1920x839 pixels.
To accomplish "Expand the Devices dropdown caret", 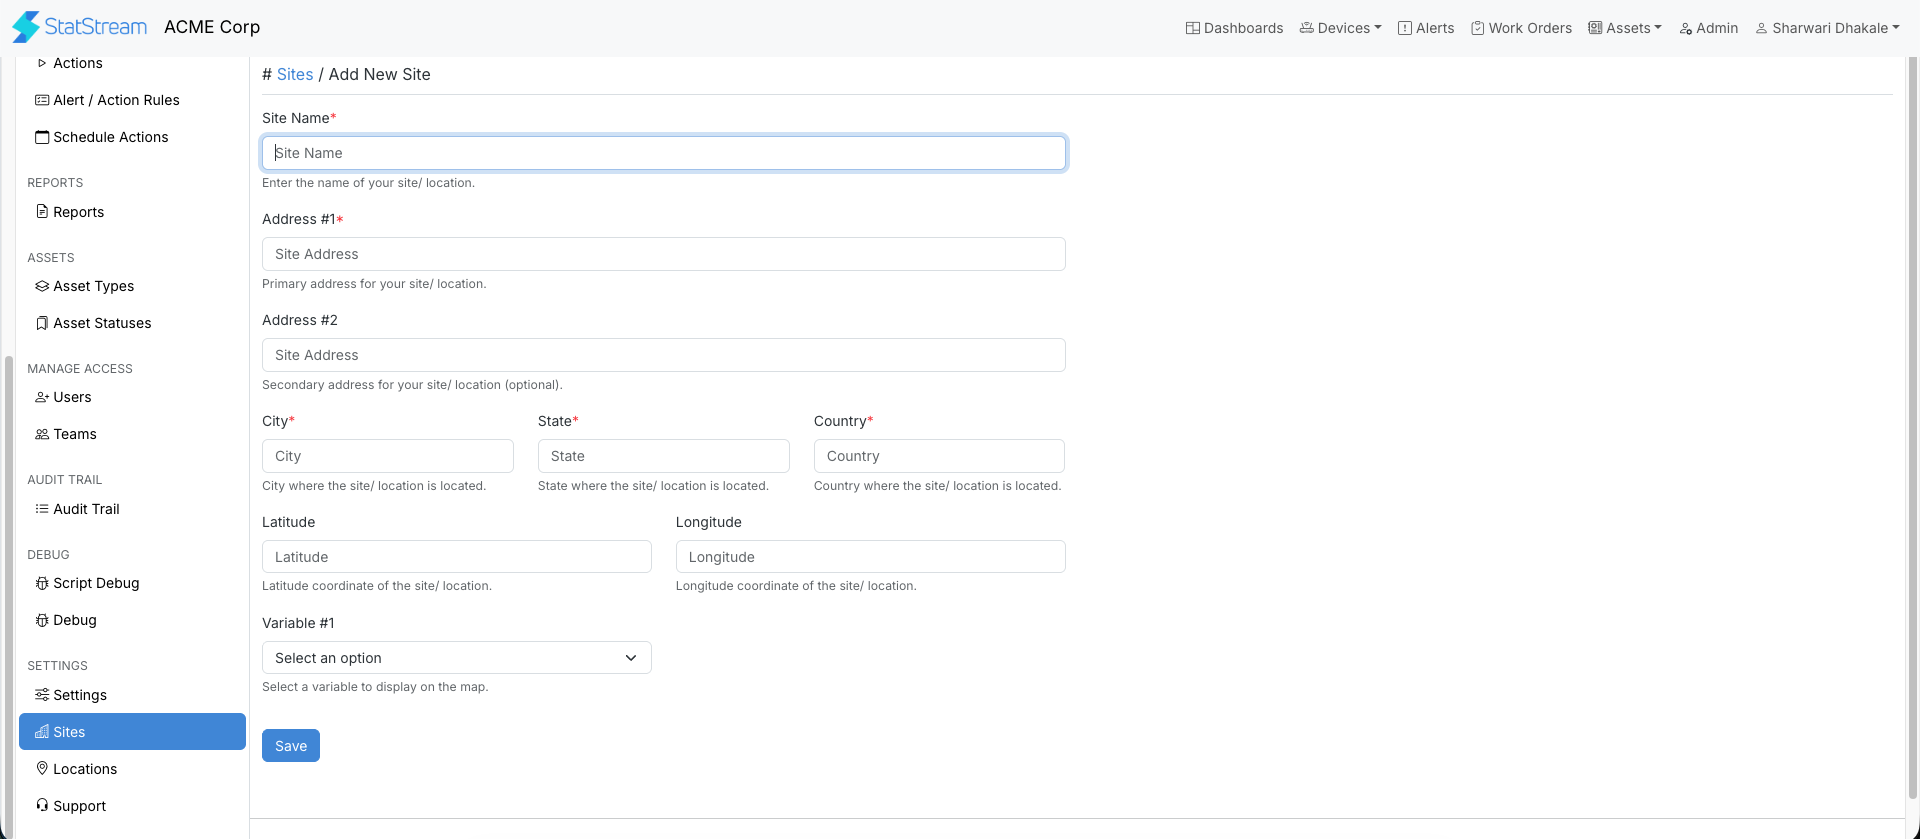I will pyautogui.click(x=1378, y=28).
